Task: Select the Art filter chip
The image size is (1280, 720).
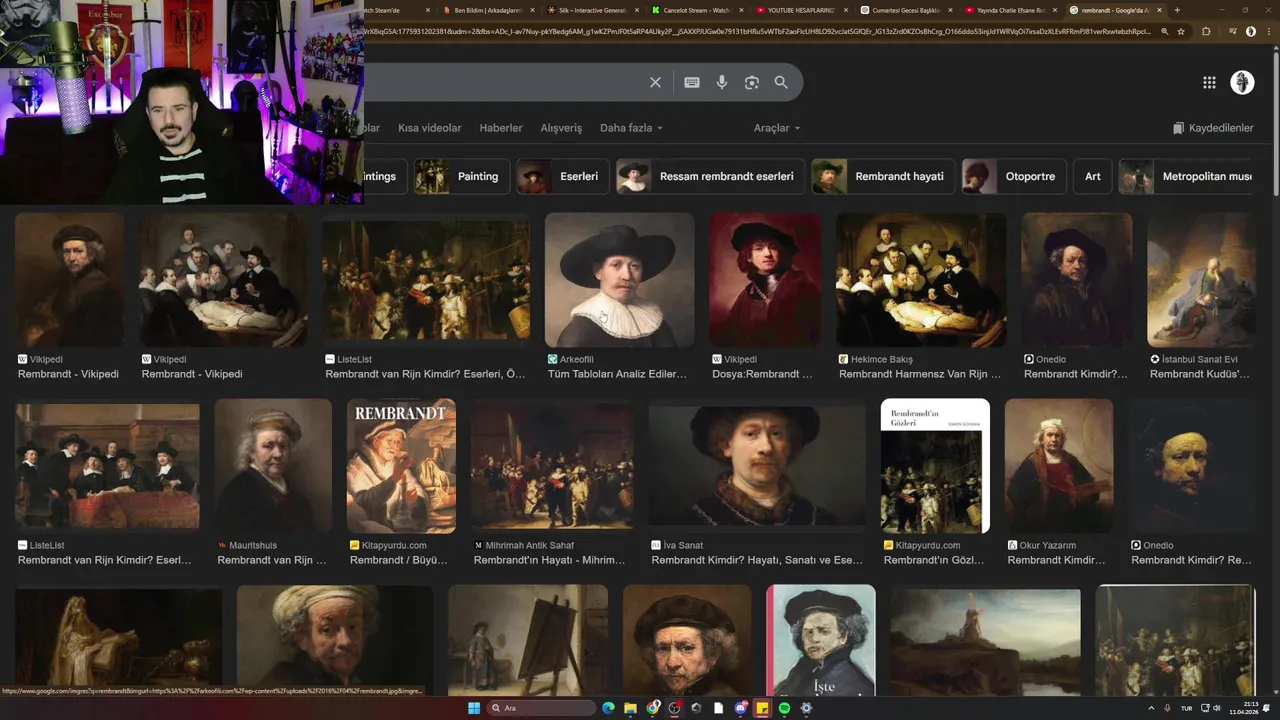Action: (1093, 176)
